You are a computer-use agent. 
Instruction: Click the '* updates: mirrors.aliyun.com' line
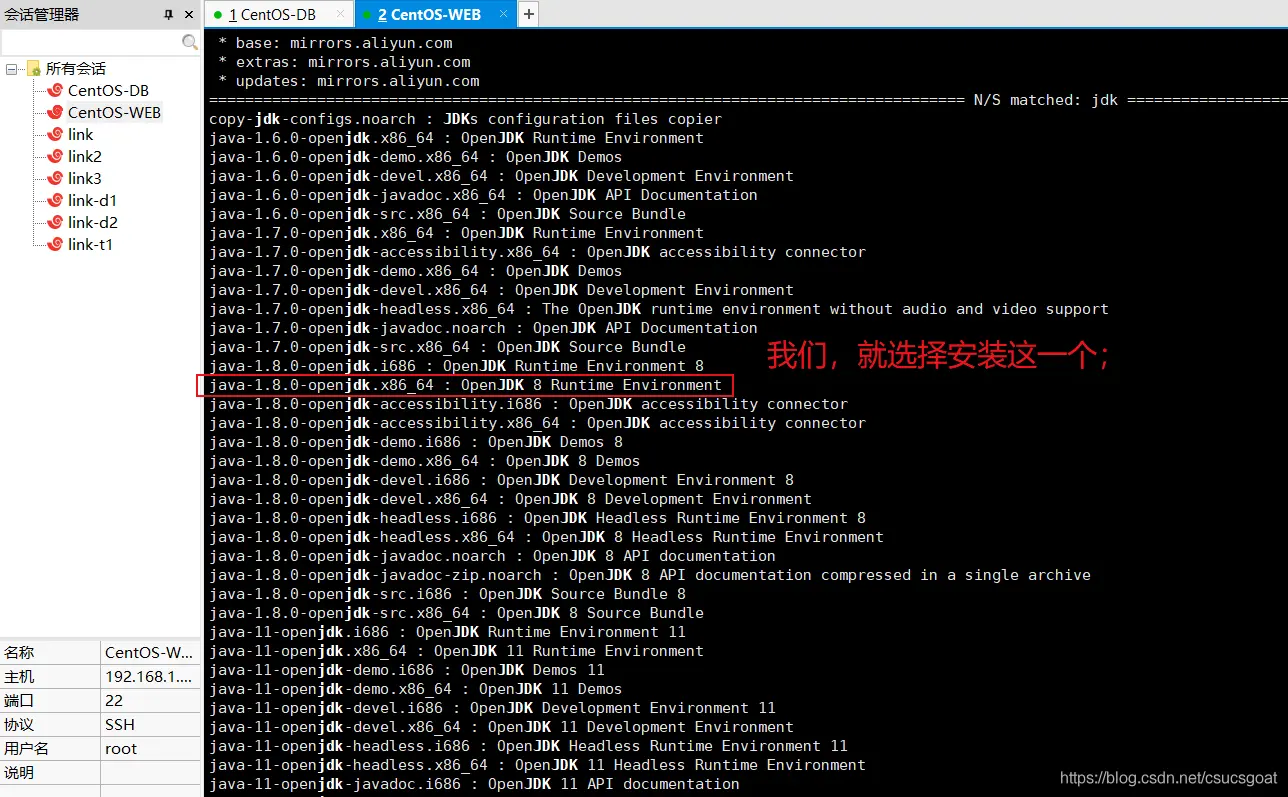349,81
